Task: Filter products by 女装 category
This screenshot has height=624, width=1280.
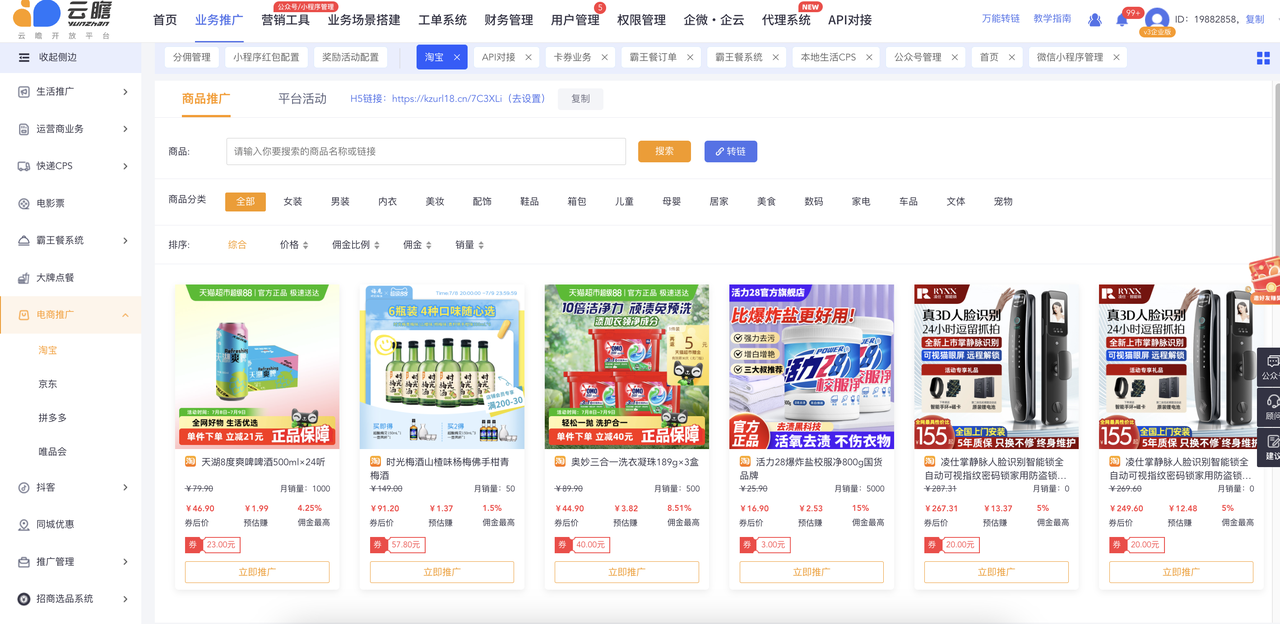Action: tap(293, 201)
